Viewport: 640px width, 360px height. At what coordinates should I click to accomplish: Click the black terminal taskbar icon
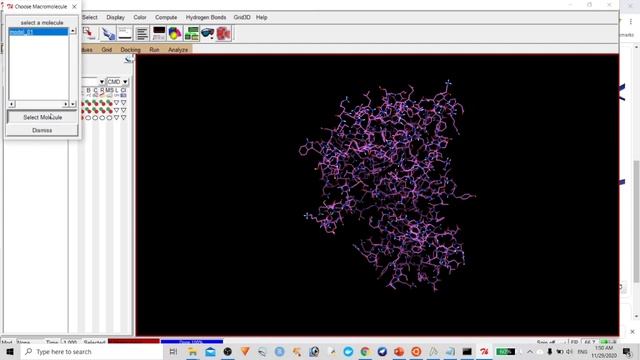[467, 351]
